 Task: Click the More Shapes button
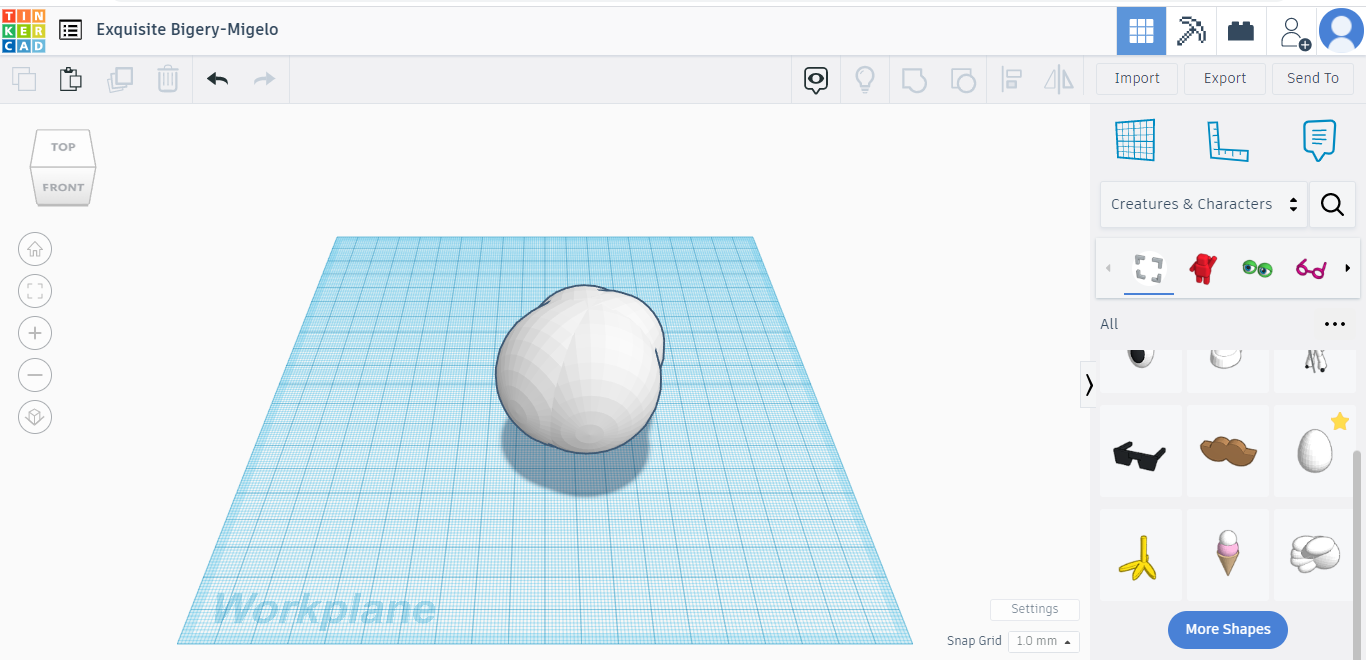click(x=1227, y=629)
